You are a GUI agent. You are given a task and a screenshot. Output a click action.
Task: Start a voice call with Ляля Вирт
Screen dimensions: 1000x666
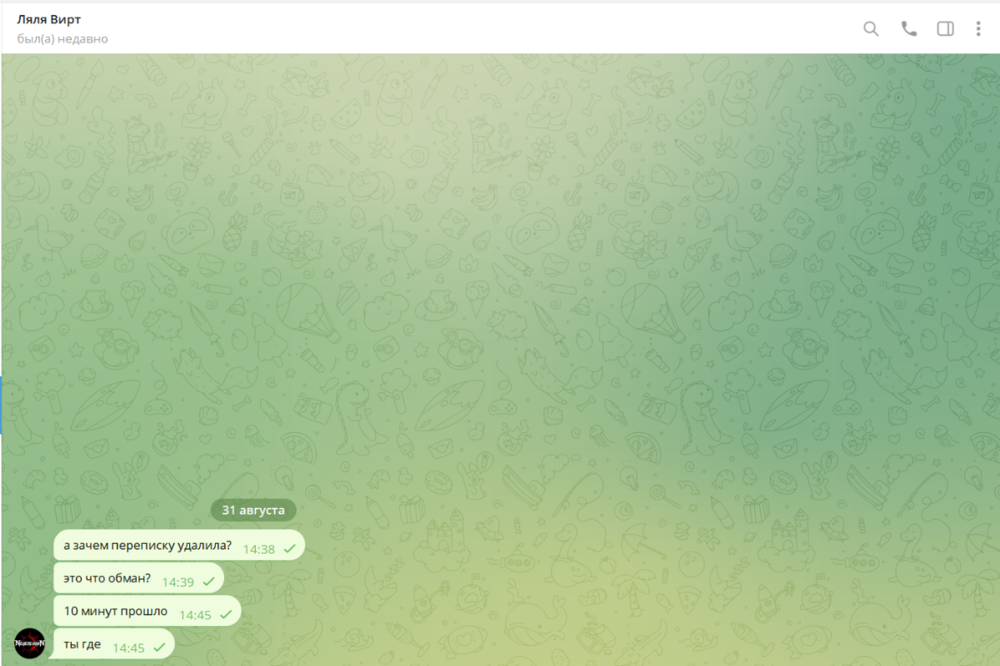tap(908, 29)
